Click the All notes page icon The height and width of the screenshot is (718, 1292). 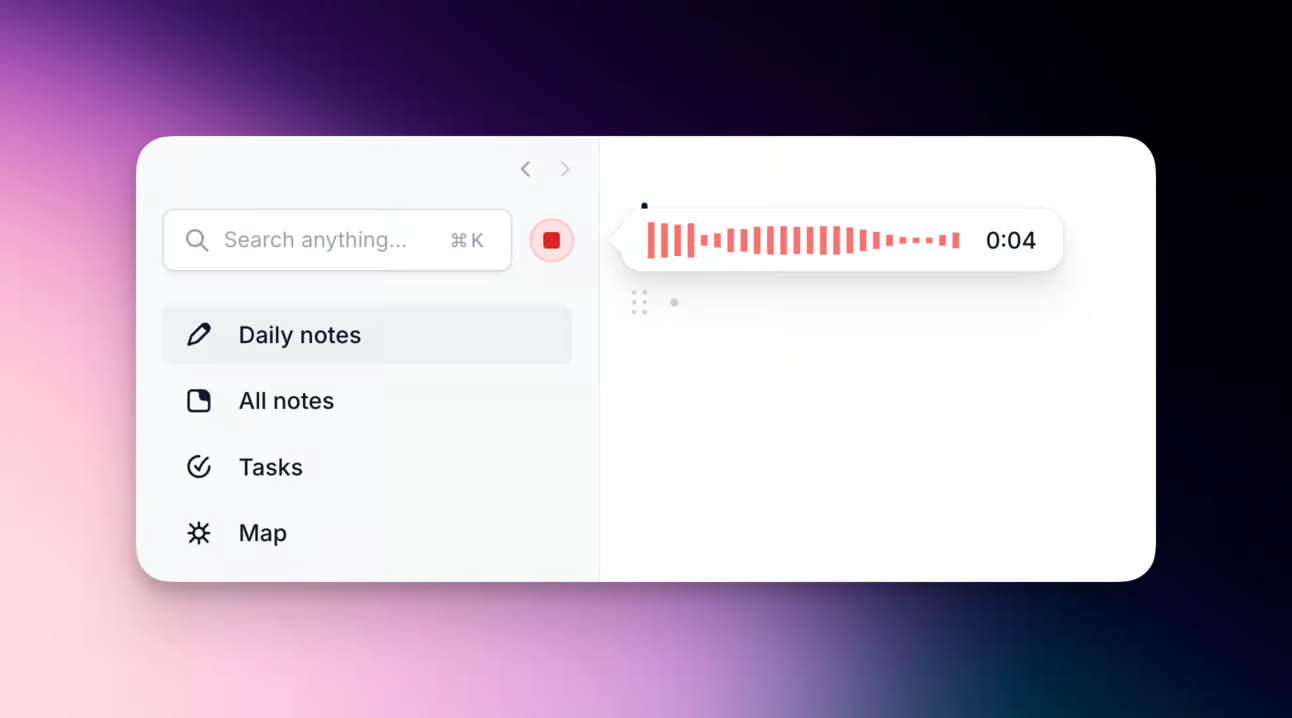(x=199, y=400)
